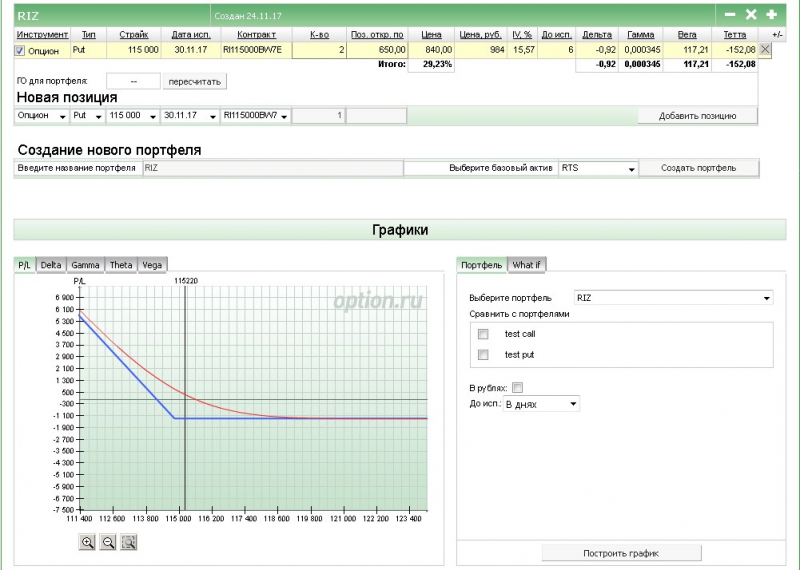800x570 pixels.
Task: Uncheck the Опцион position row checkbox
Action: click(x=20, y=50)
